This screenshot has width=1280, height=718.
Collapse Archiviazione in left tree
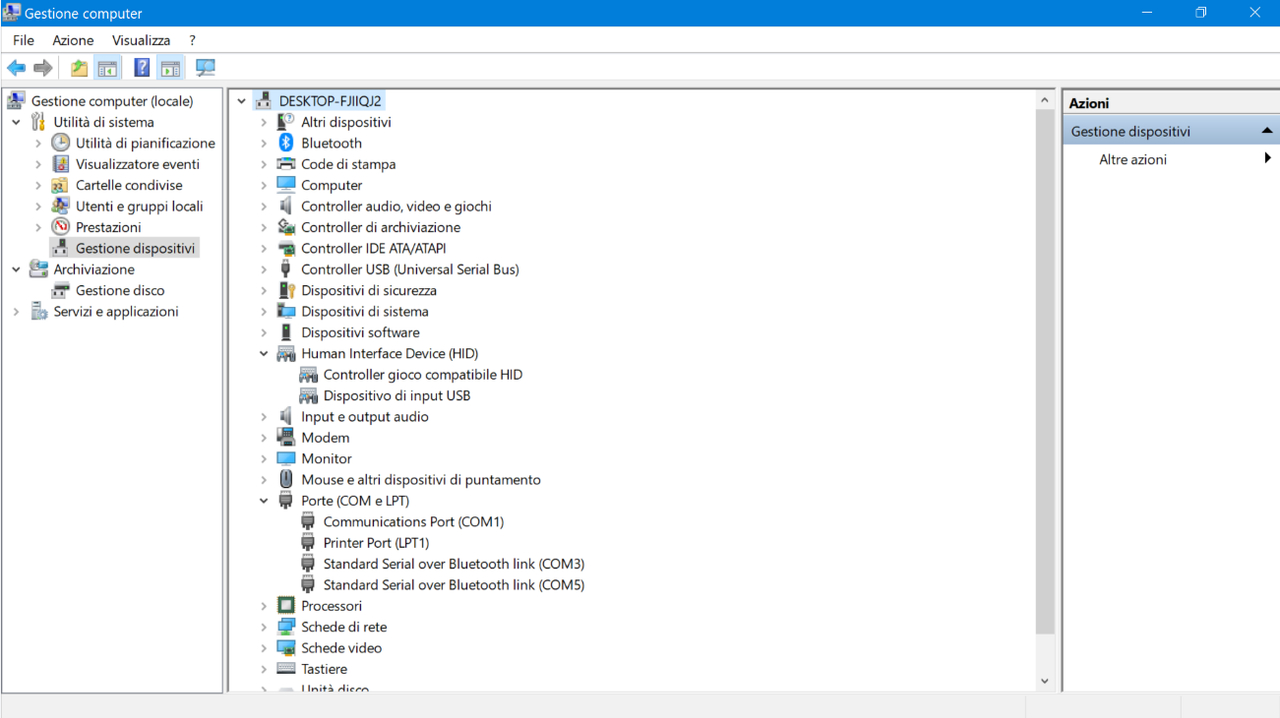pos(16,269)
